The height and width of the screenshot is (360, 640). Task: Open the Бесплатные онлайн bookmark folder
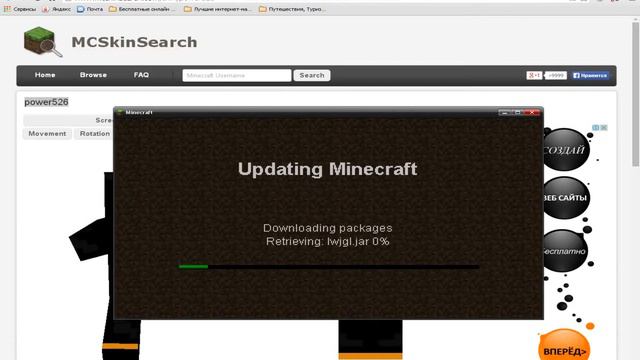[142, 9]
